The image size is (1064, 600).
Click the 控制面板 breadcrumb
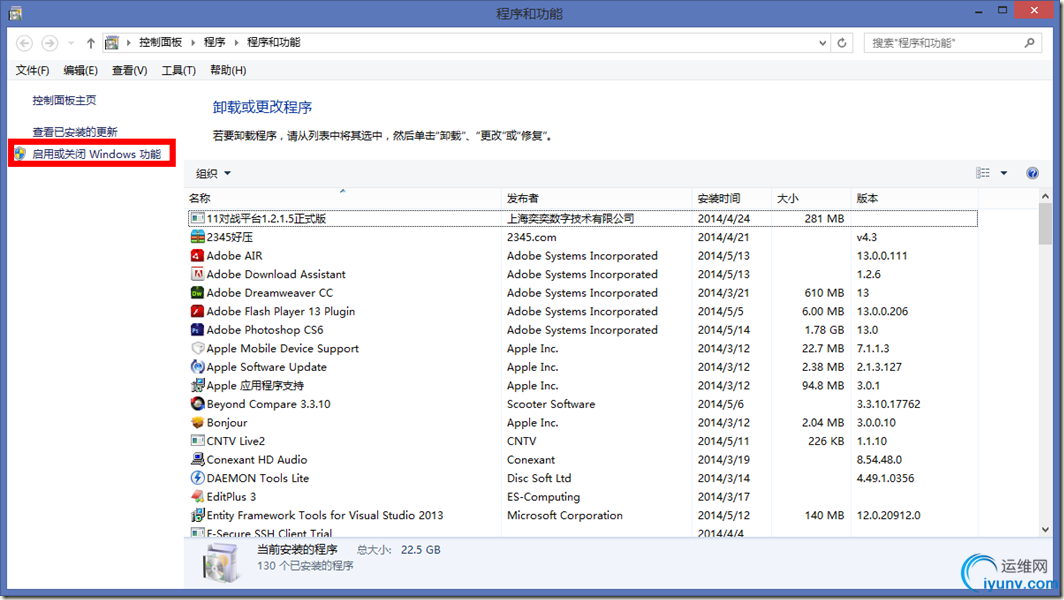[x=161, y=42]
